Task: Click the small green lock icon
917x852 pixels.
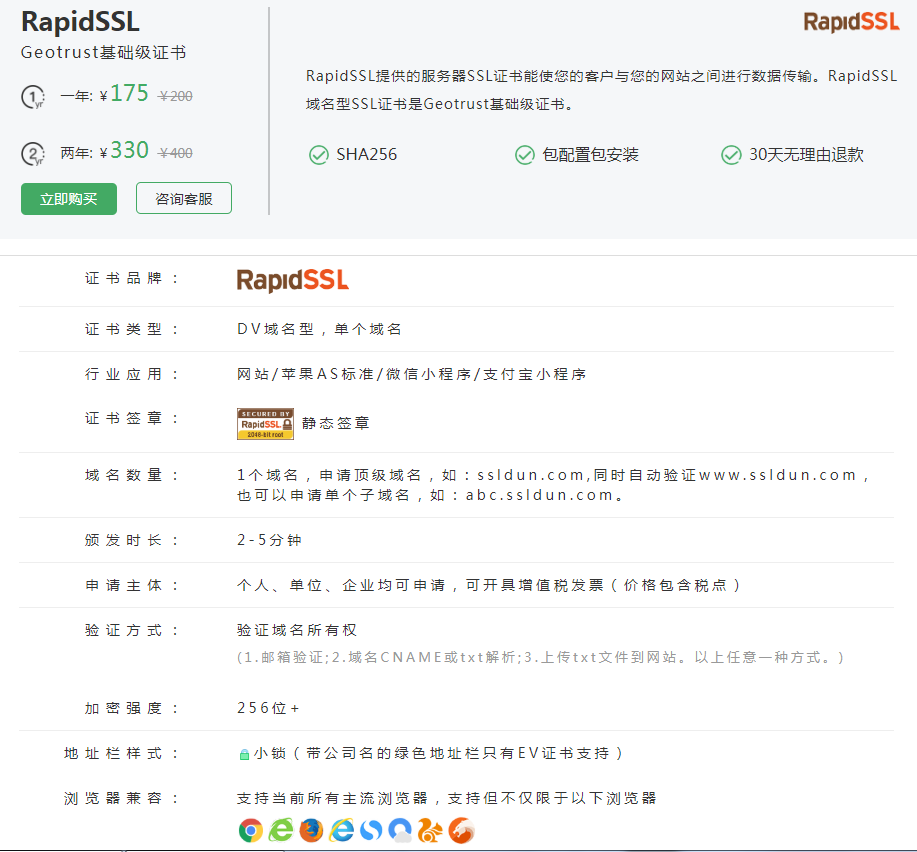Action: tap(244, 754)
